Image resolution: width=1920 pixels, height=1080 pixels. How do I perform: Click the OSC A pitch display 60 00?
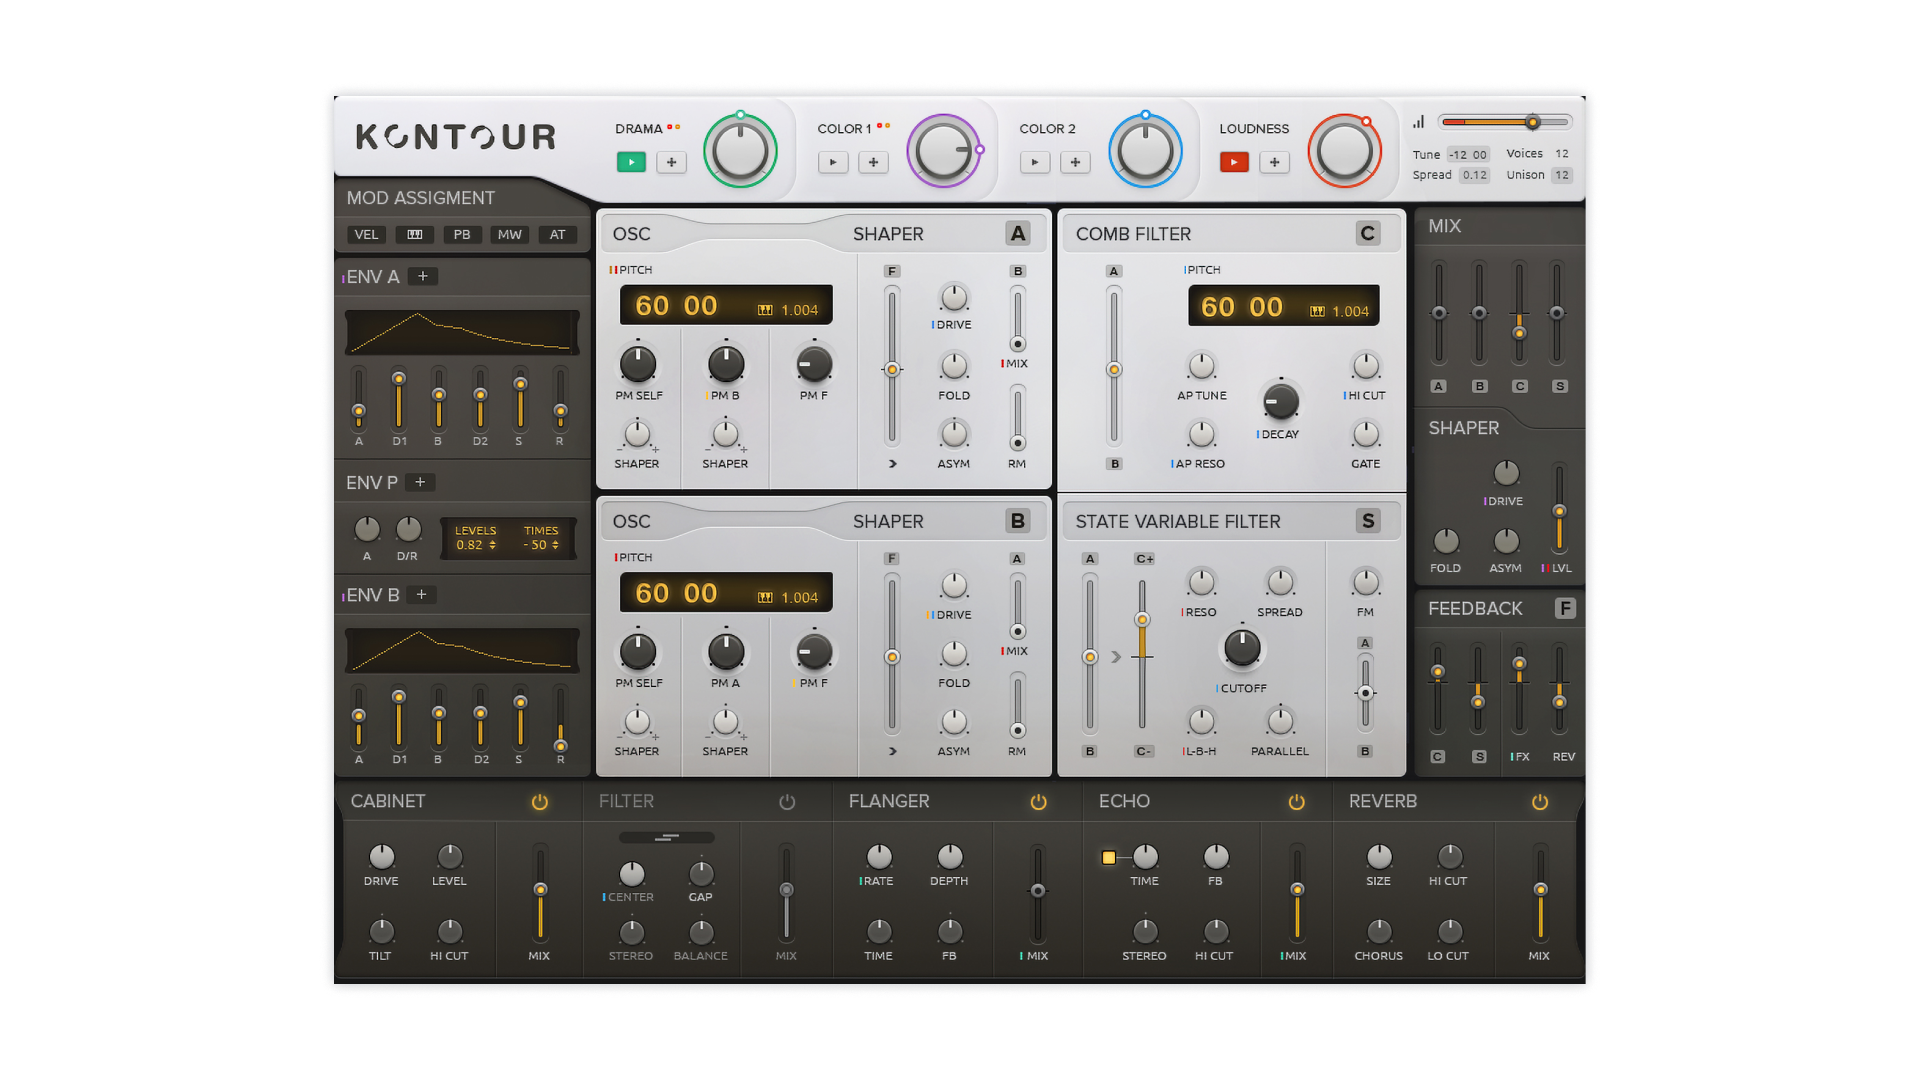click(676, 306)
